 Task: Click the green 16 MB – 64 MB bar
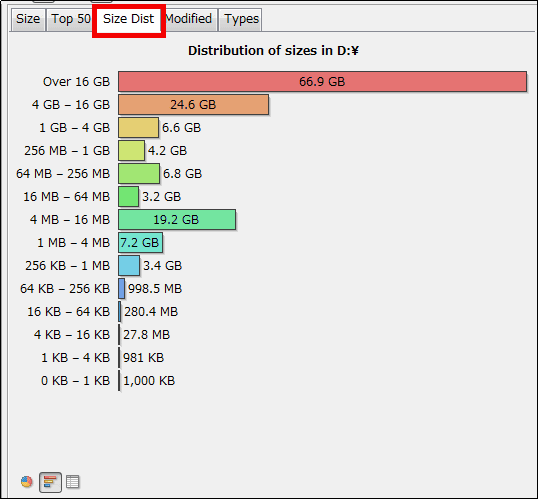pos(129,197)
